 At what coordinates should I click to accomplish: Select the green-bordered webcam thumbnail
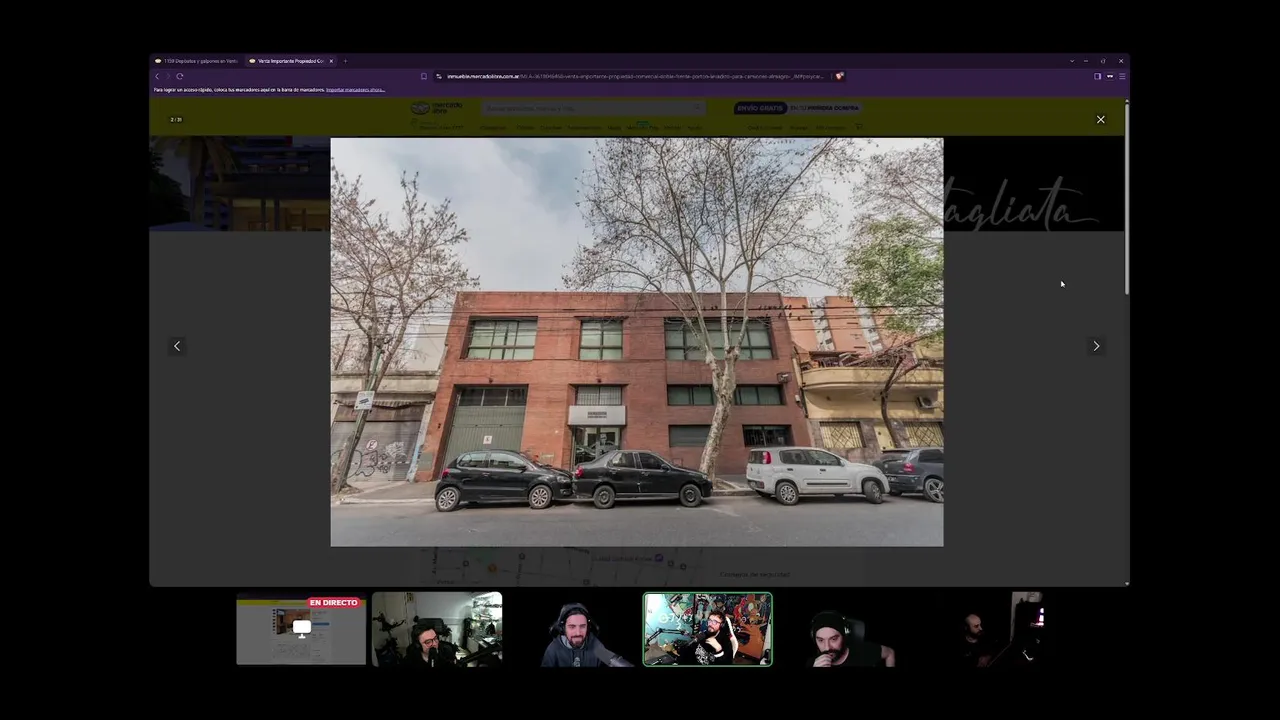coord(707,629)
